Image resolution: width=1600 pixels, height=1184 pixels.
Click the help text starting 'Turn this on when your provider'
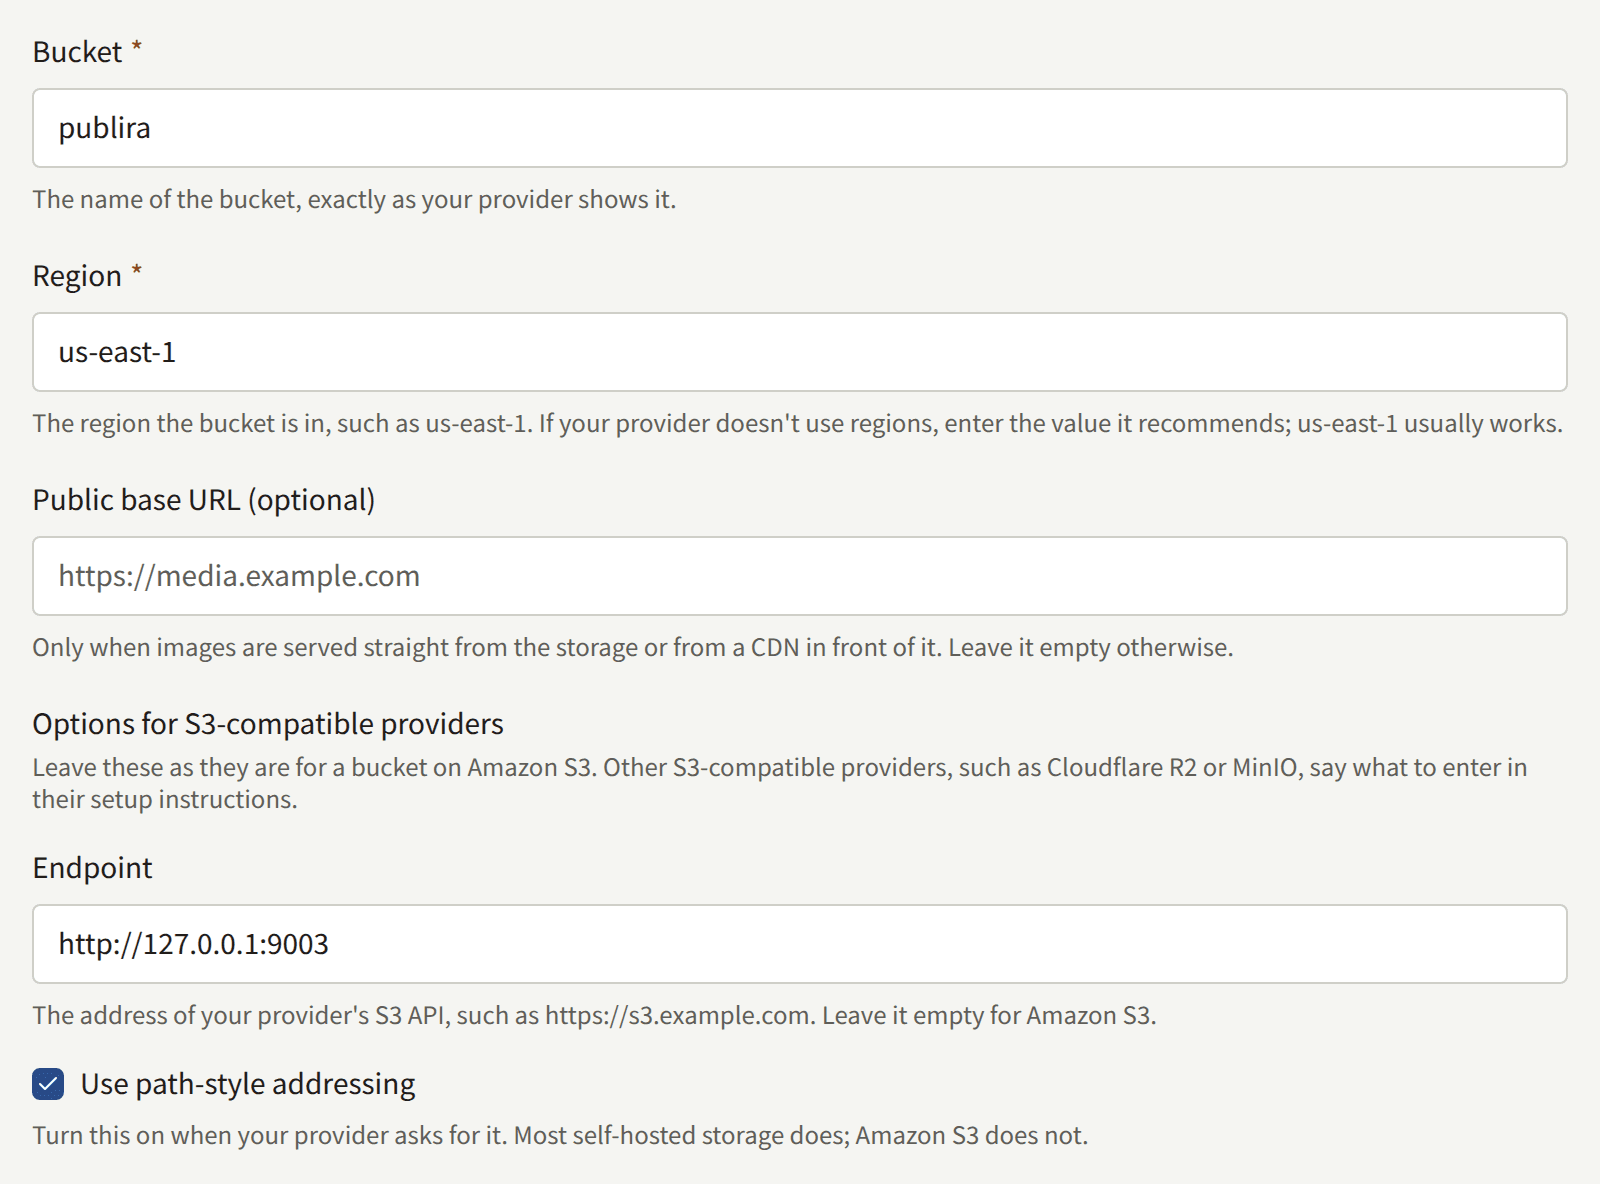pos(560,1136)
